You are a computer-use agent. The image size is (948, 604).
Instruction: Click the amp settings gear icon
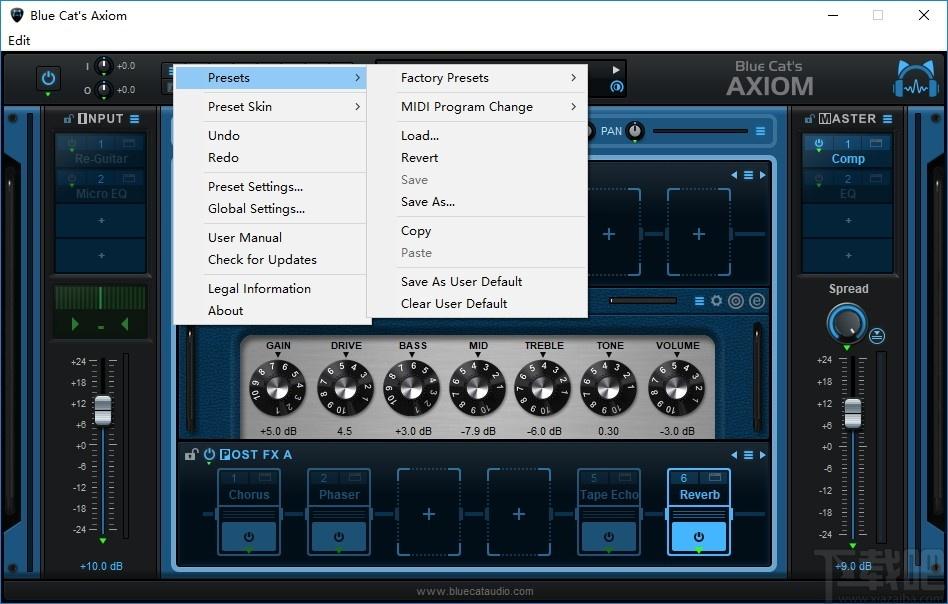716,300
